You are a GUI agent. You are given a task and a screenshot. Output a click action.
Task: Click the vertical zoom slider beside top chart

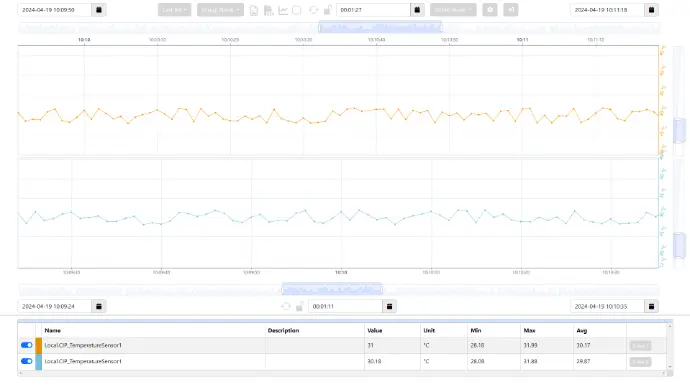coord(679,130)
